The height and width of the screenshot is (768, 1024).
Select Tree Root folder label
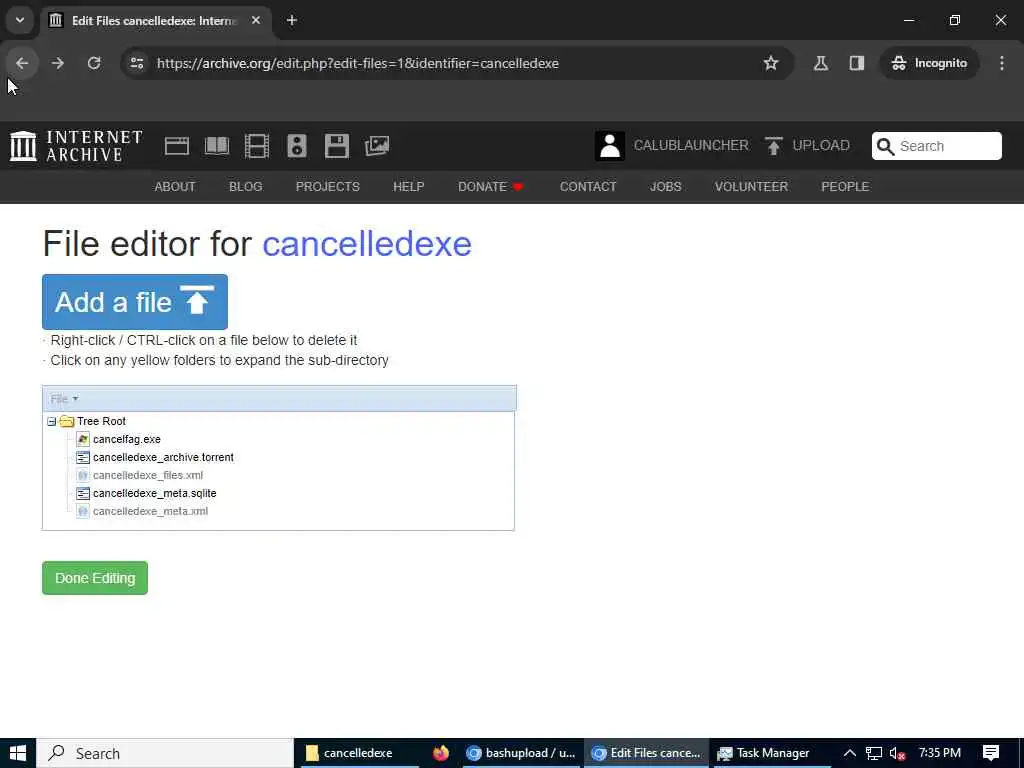101,421
